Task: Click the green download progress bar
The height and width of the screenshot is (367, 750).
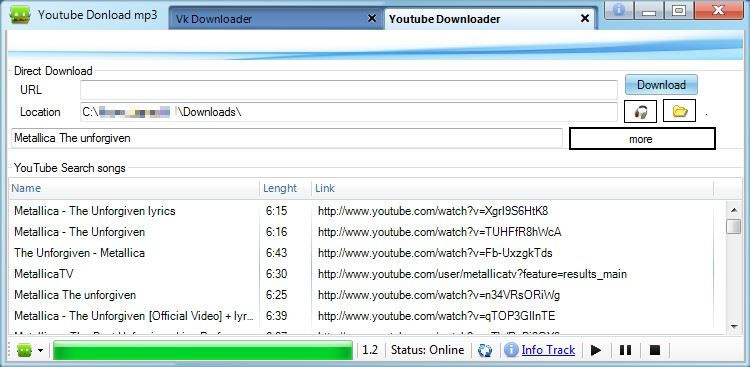Action: pyautogui.click(x=203, y=350)
